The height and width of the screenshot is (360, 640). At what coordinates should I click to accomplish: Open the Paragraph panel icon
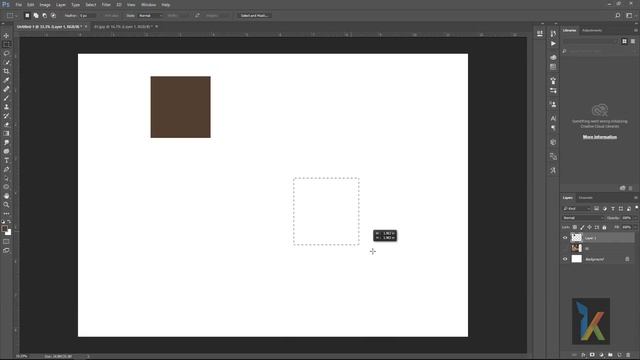pyautogui.click(x=553, y=128)
